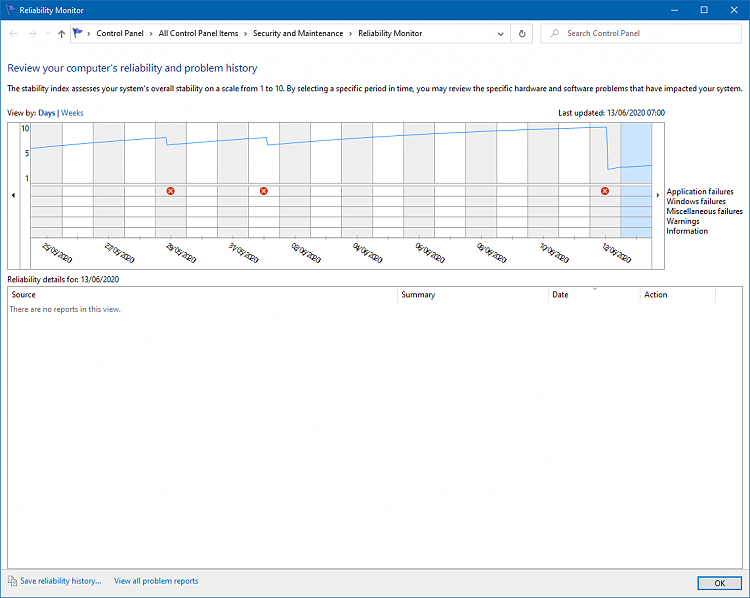This screenshot has width=750, height=598.
Task: Go up one level with Up arrow
Action: 61,33
